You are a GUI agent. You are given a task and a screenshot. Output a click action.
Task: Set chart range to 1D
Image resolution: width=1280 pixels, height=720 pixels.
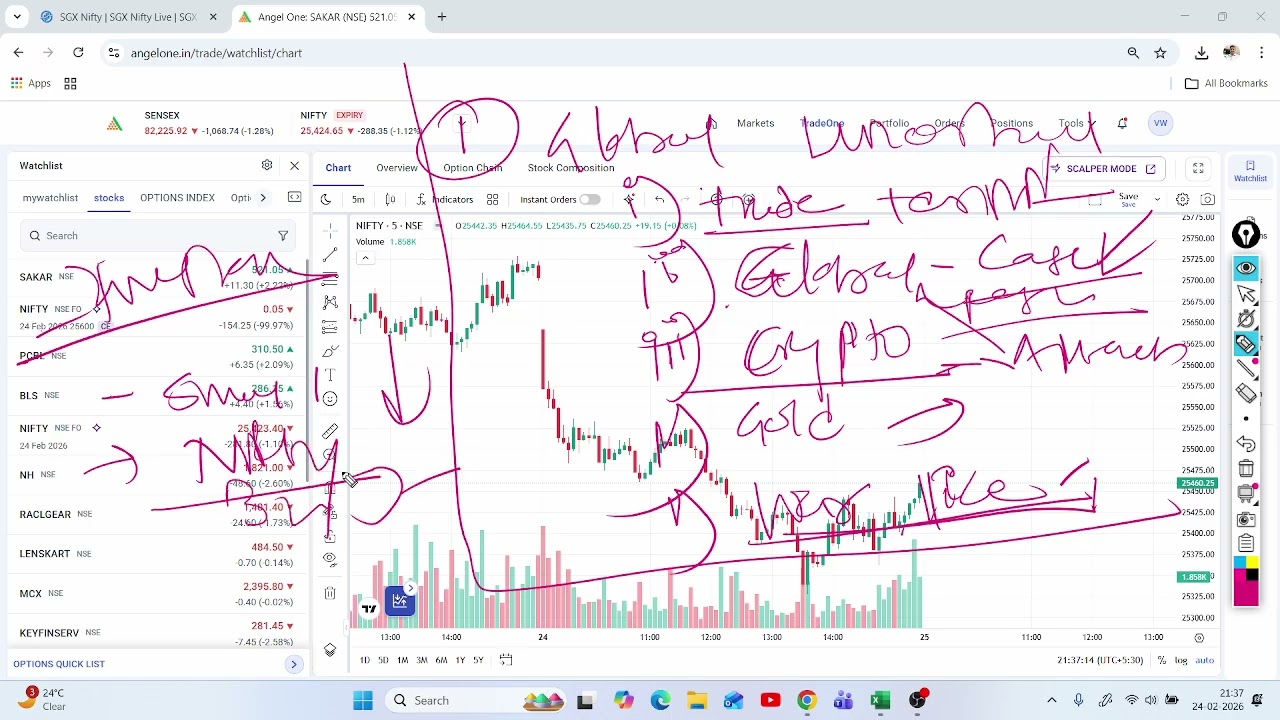click(x=364, y=660)
